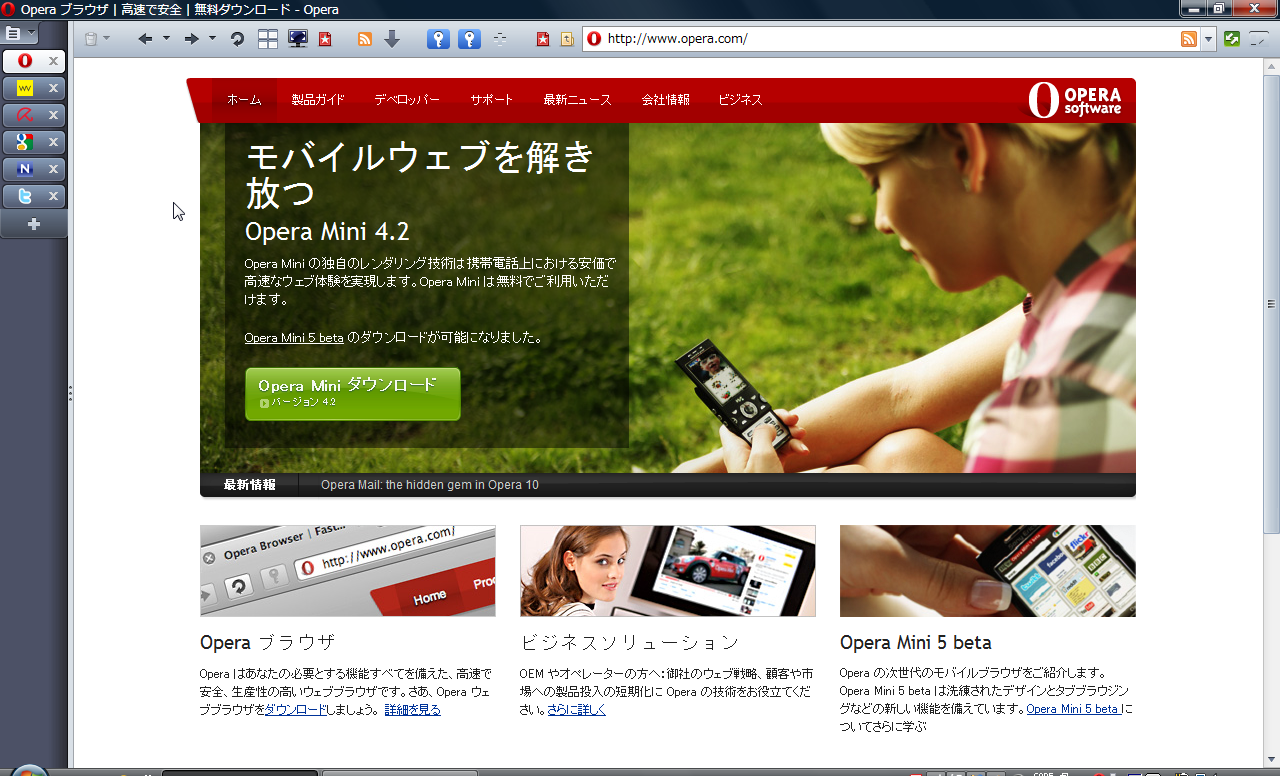Click the red star bookmark icon beside the monitor

point(325,39)
